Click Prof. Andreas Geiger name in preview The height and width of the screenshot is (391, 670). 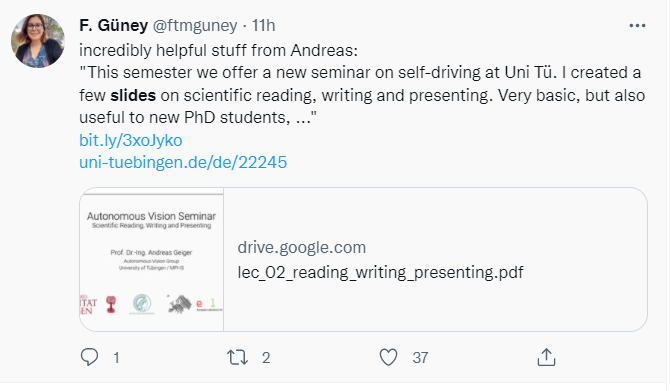(x=151, y=253)
